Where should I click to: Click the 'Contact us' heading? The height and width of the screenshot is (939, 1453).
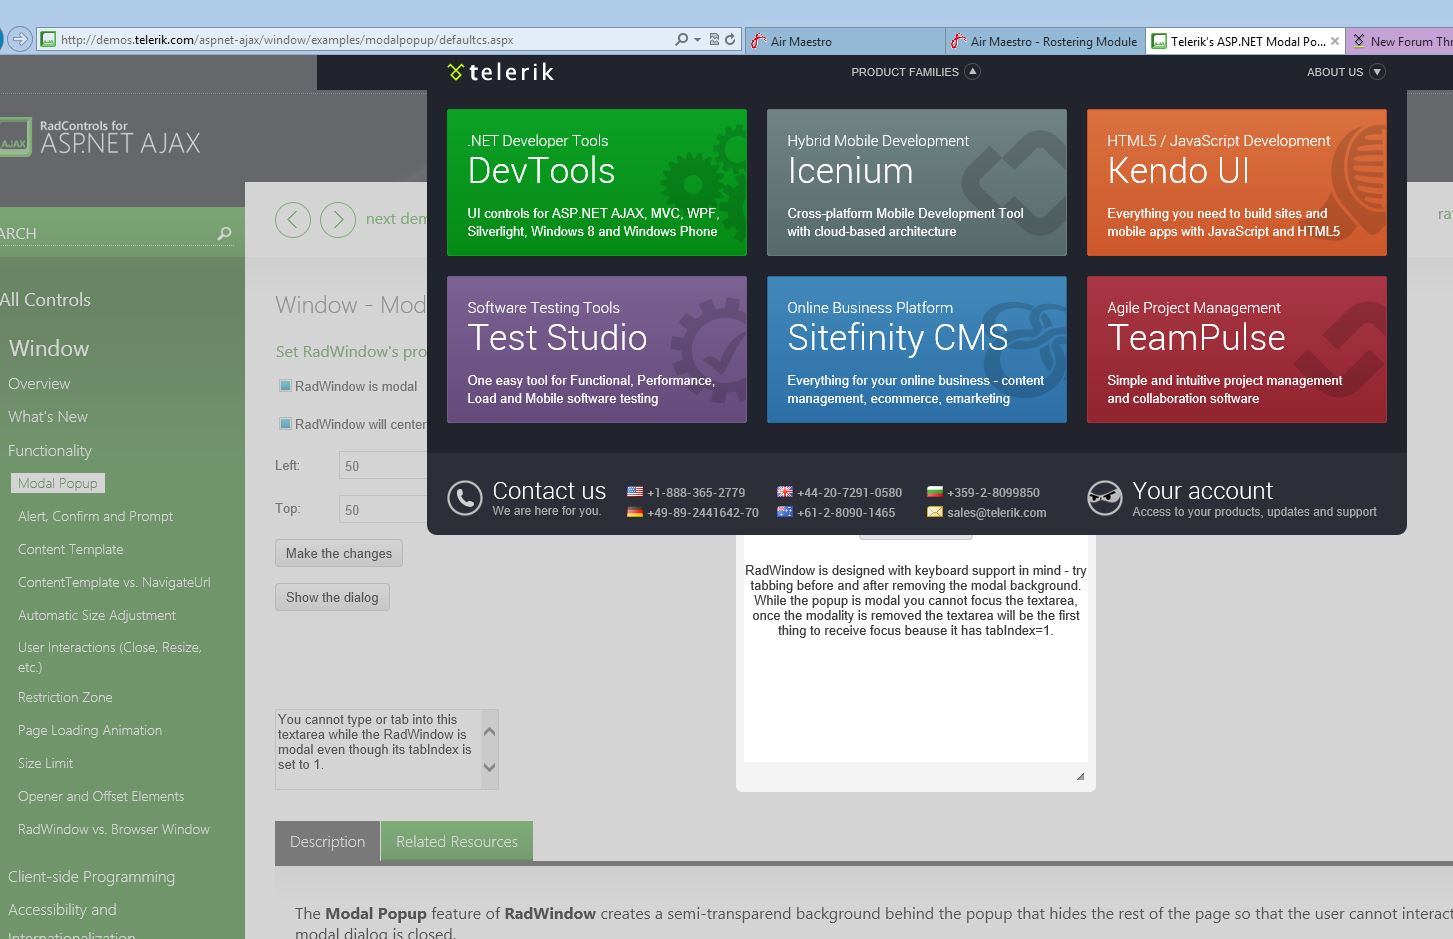[x=549, y=490]
